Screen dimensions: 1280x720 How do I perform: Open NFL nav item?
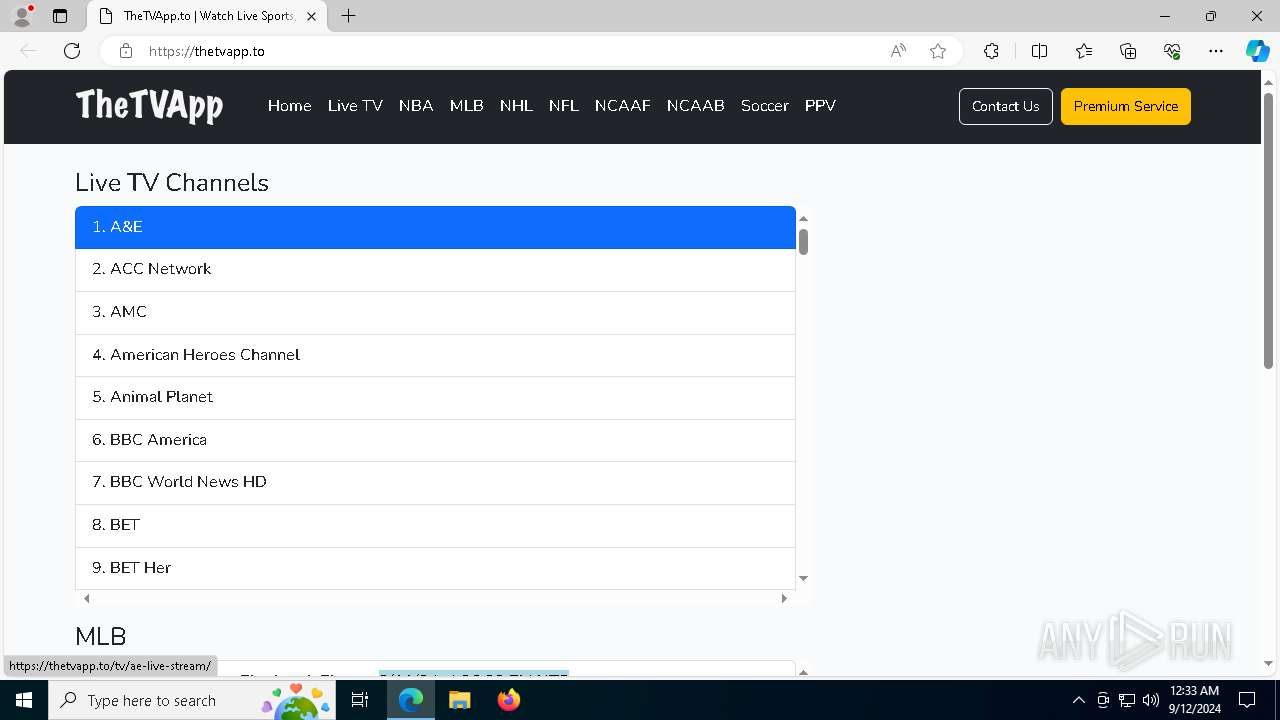point(563,106)
